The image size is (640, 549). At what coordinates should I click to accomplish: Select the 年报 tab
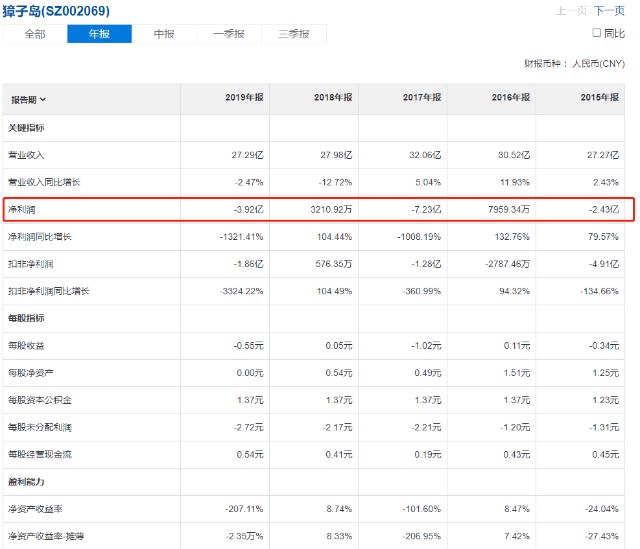[x=99, y=34]
